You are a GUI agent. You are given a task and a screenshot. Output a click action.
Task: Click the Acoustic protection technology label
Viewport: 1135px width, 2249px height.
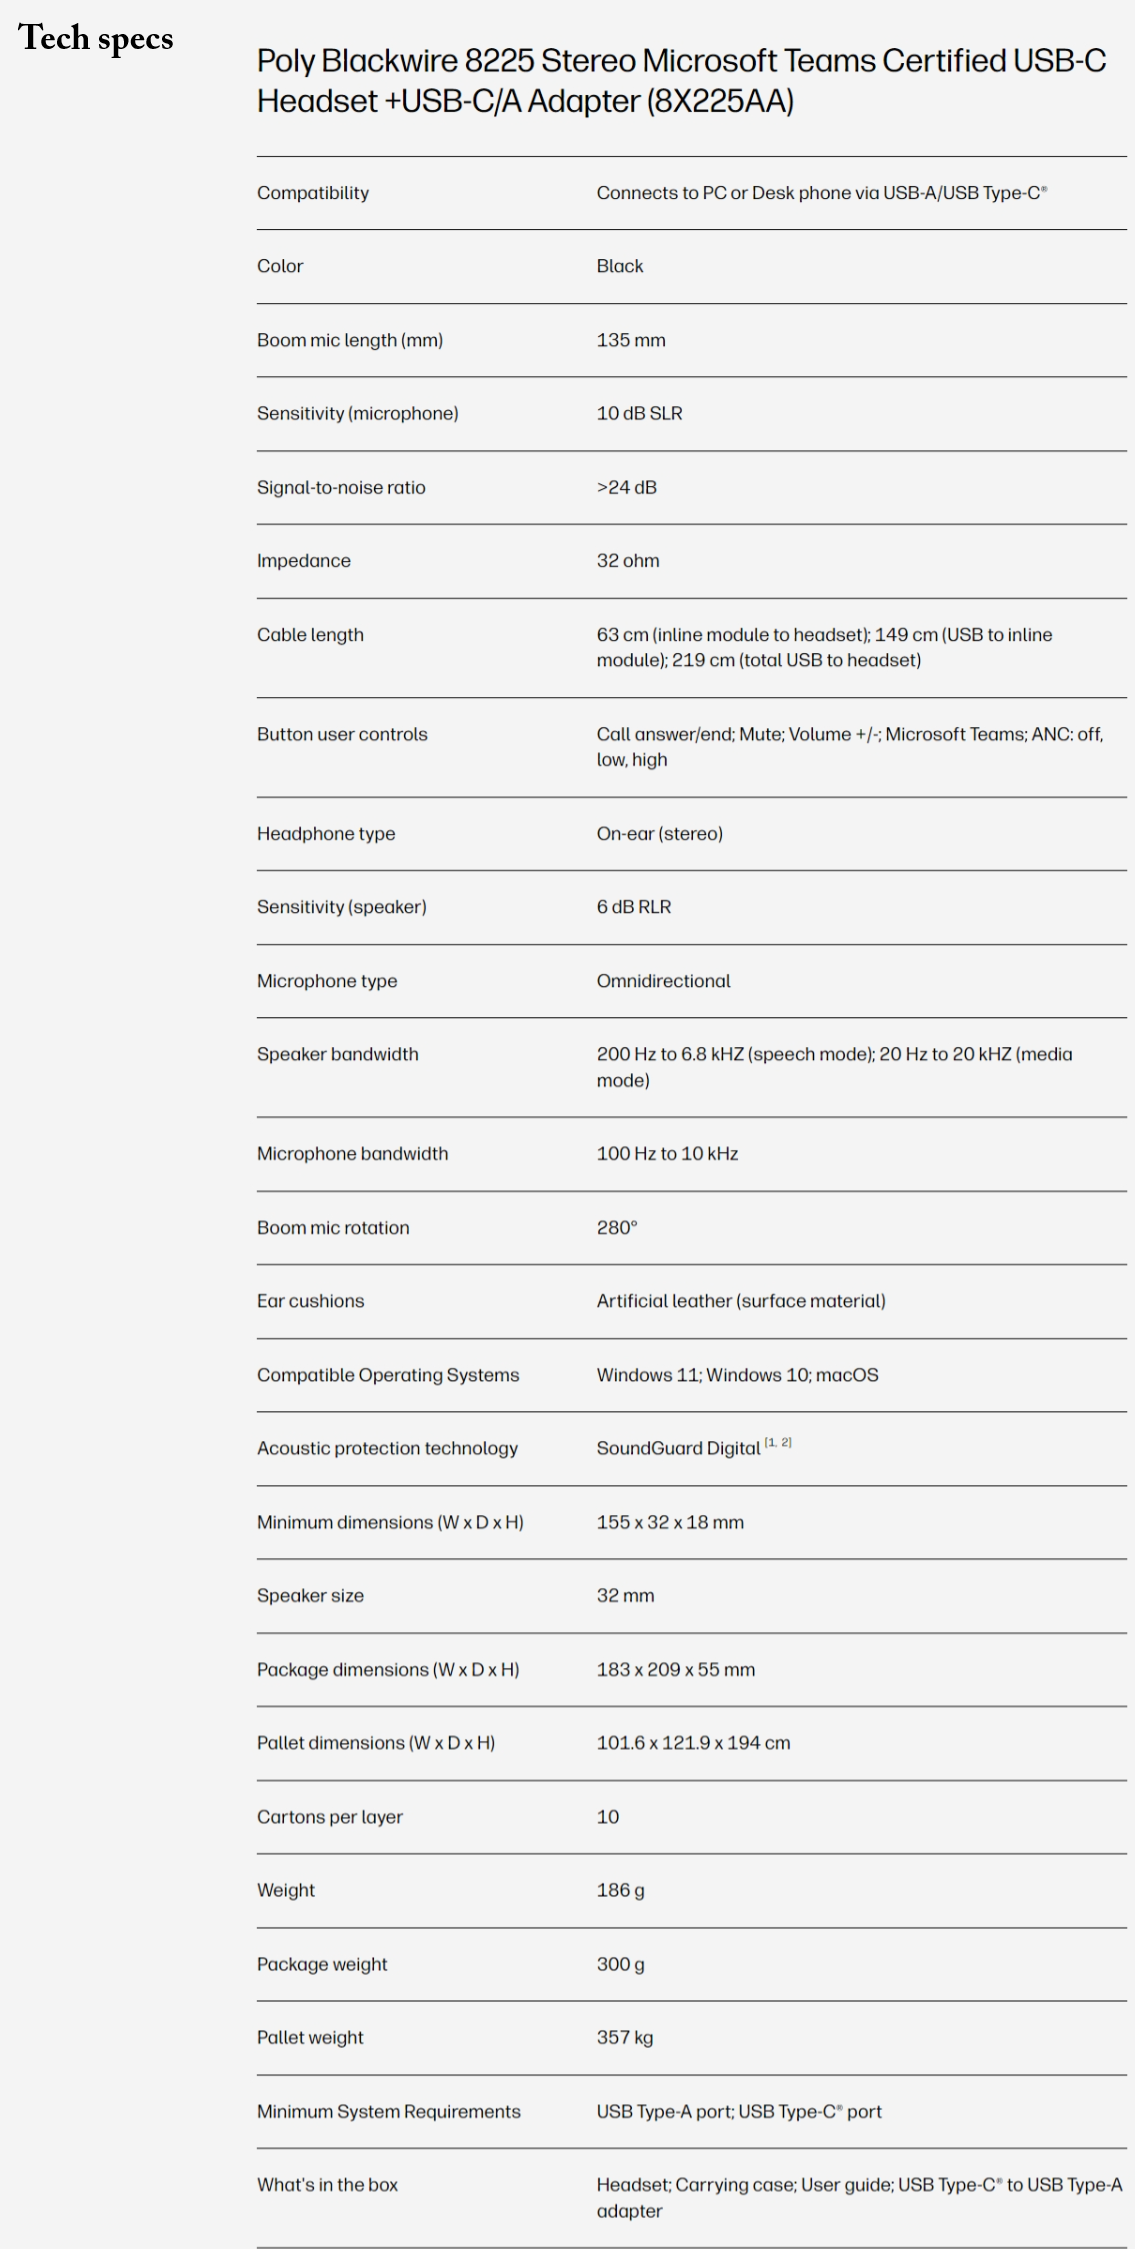[x=387, y=1448]
